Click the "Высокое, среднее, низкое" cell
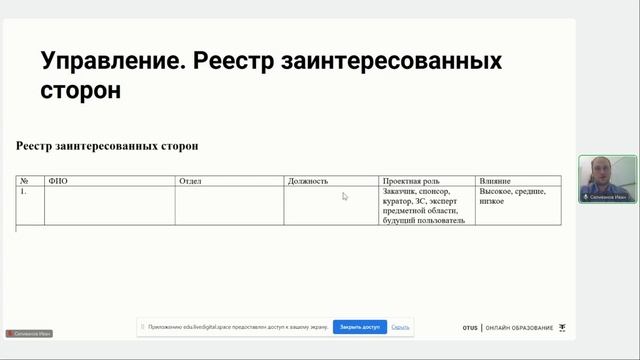 pyautogui.click(x=518, y=206)
